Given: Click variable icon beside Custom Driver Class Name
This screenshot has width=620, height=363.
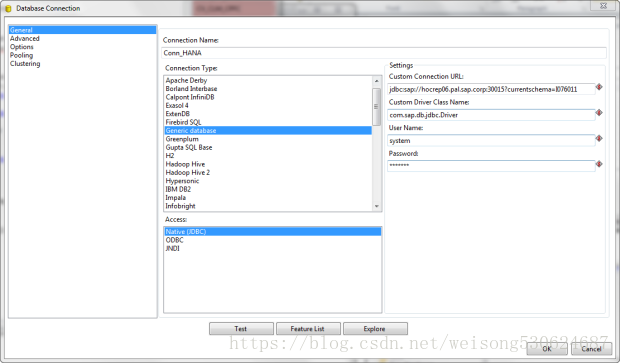Looking at the screenshot, I should point(599,113).
